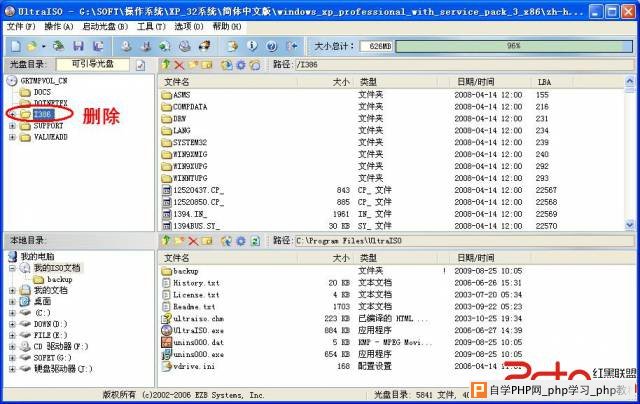This screenshot has height=404, width=640.
Task: Open the 文件(F) menu
Action: tap(21, 27)
